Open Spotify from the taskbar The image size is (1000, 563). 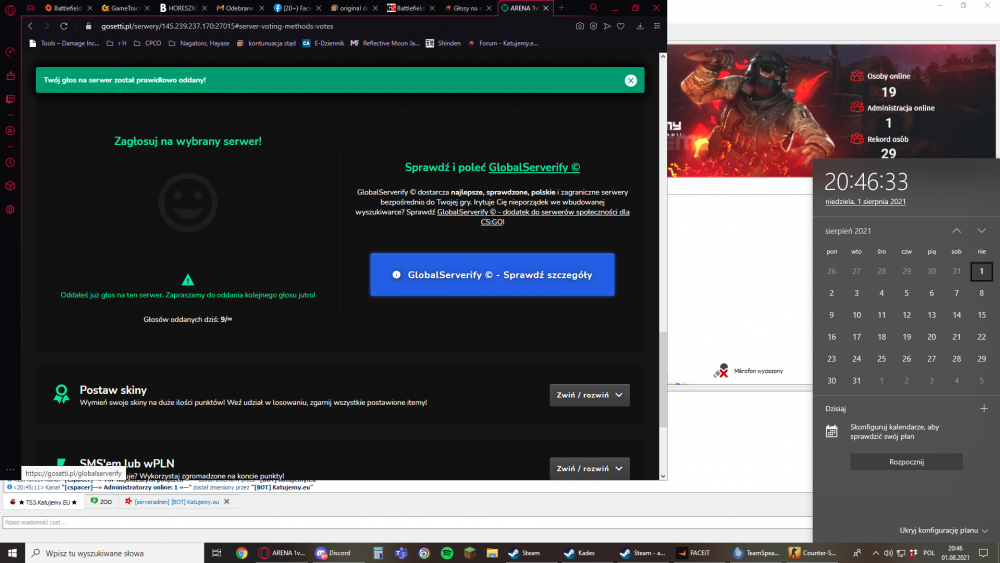coord(447,553)
